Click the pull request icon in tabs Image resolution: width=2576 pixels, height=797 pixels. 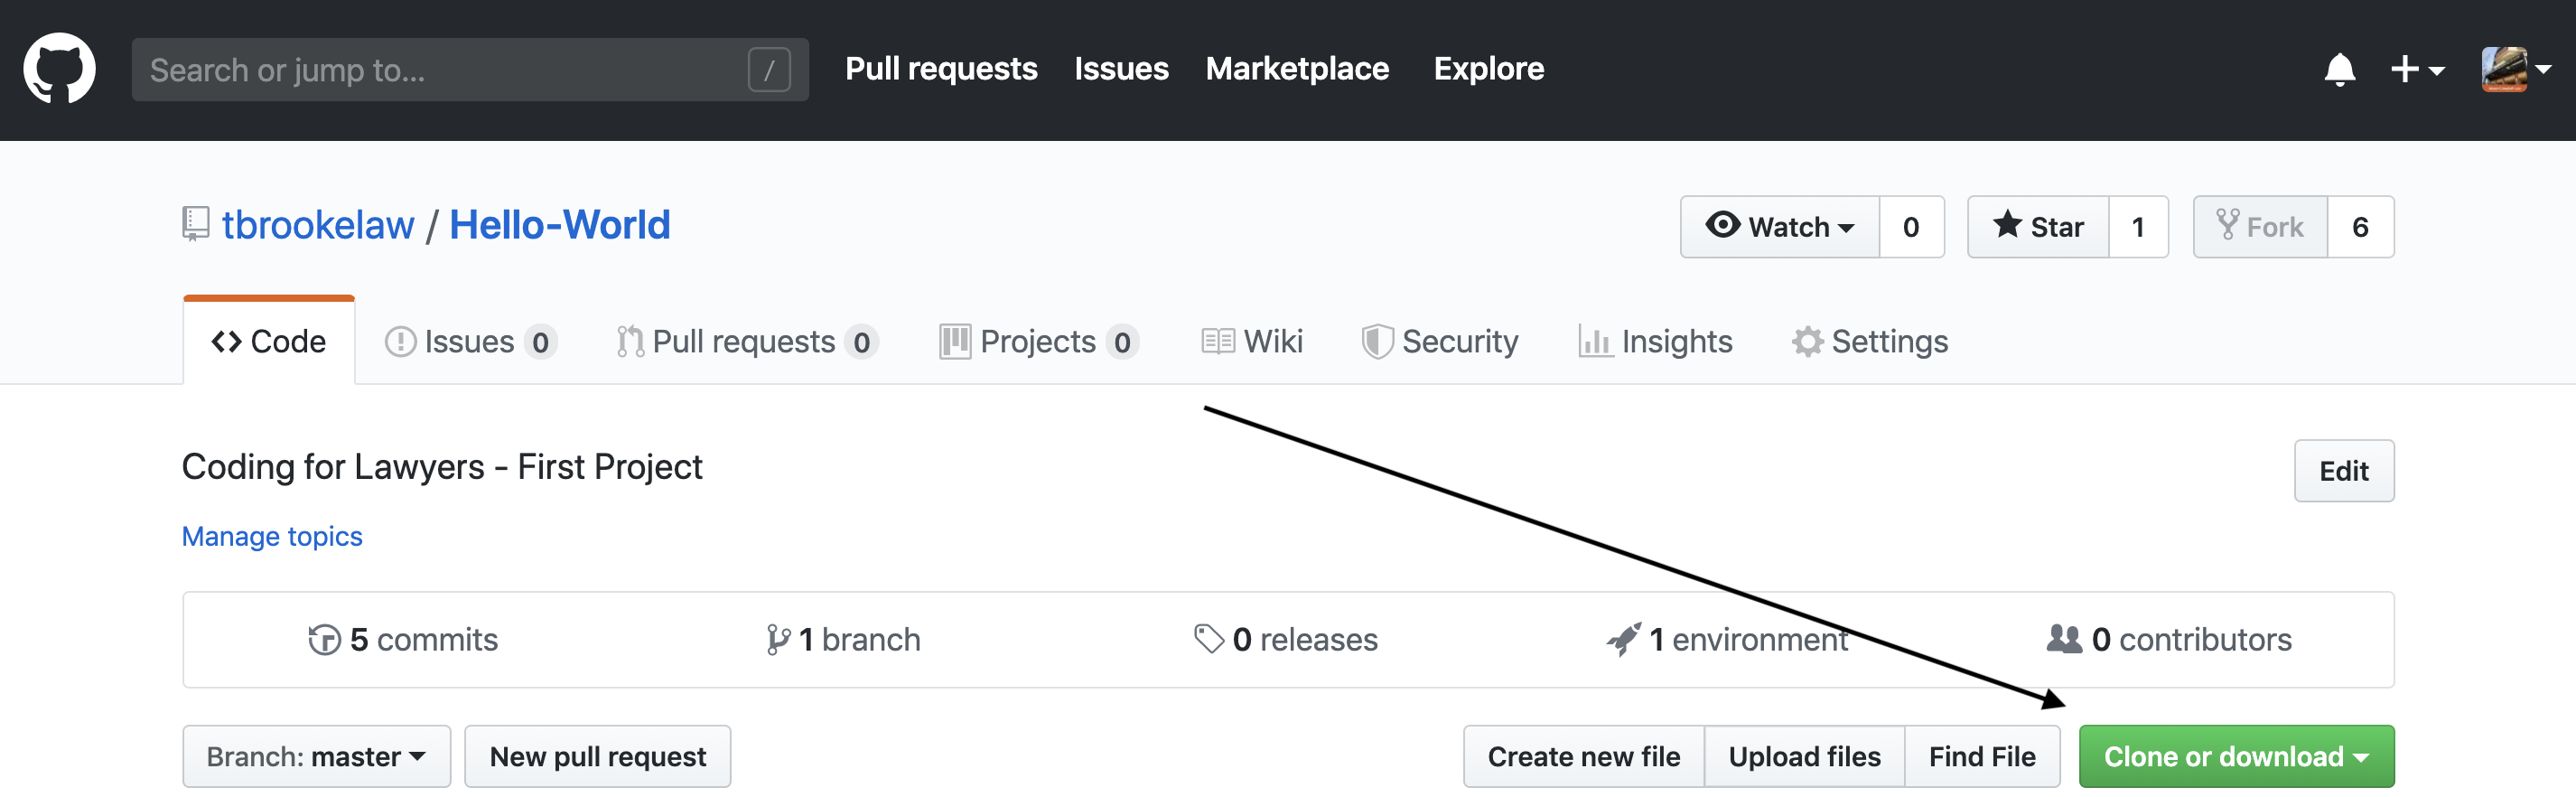click(630, 342)
